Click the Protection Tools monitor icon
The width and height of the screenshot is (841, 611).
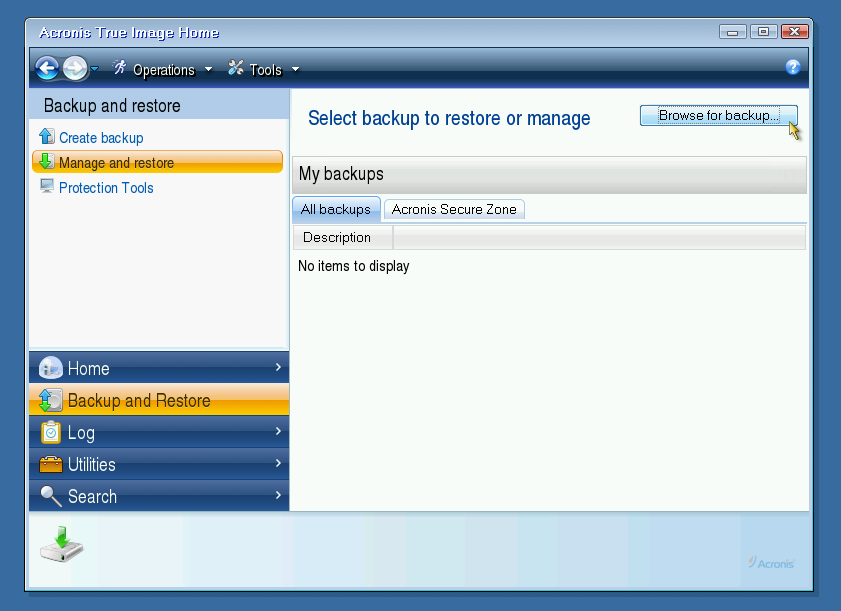tap(47, 187)
